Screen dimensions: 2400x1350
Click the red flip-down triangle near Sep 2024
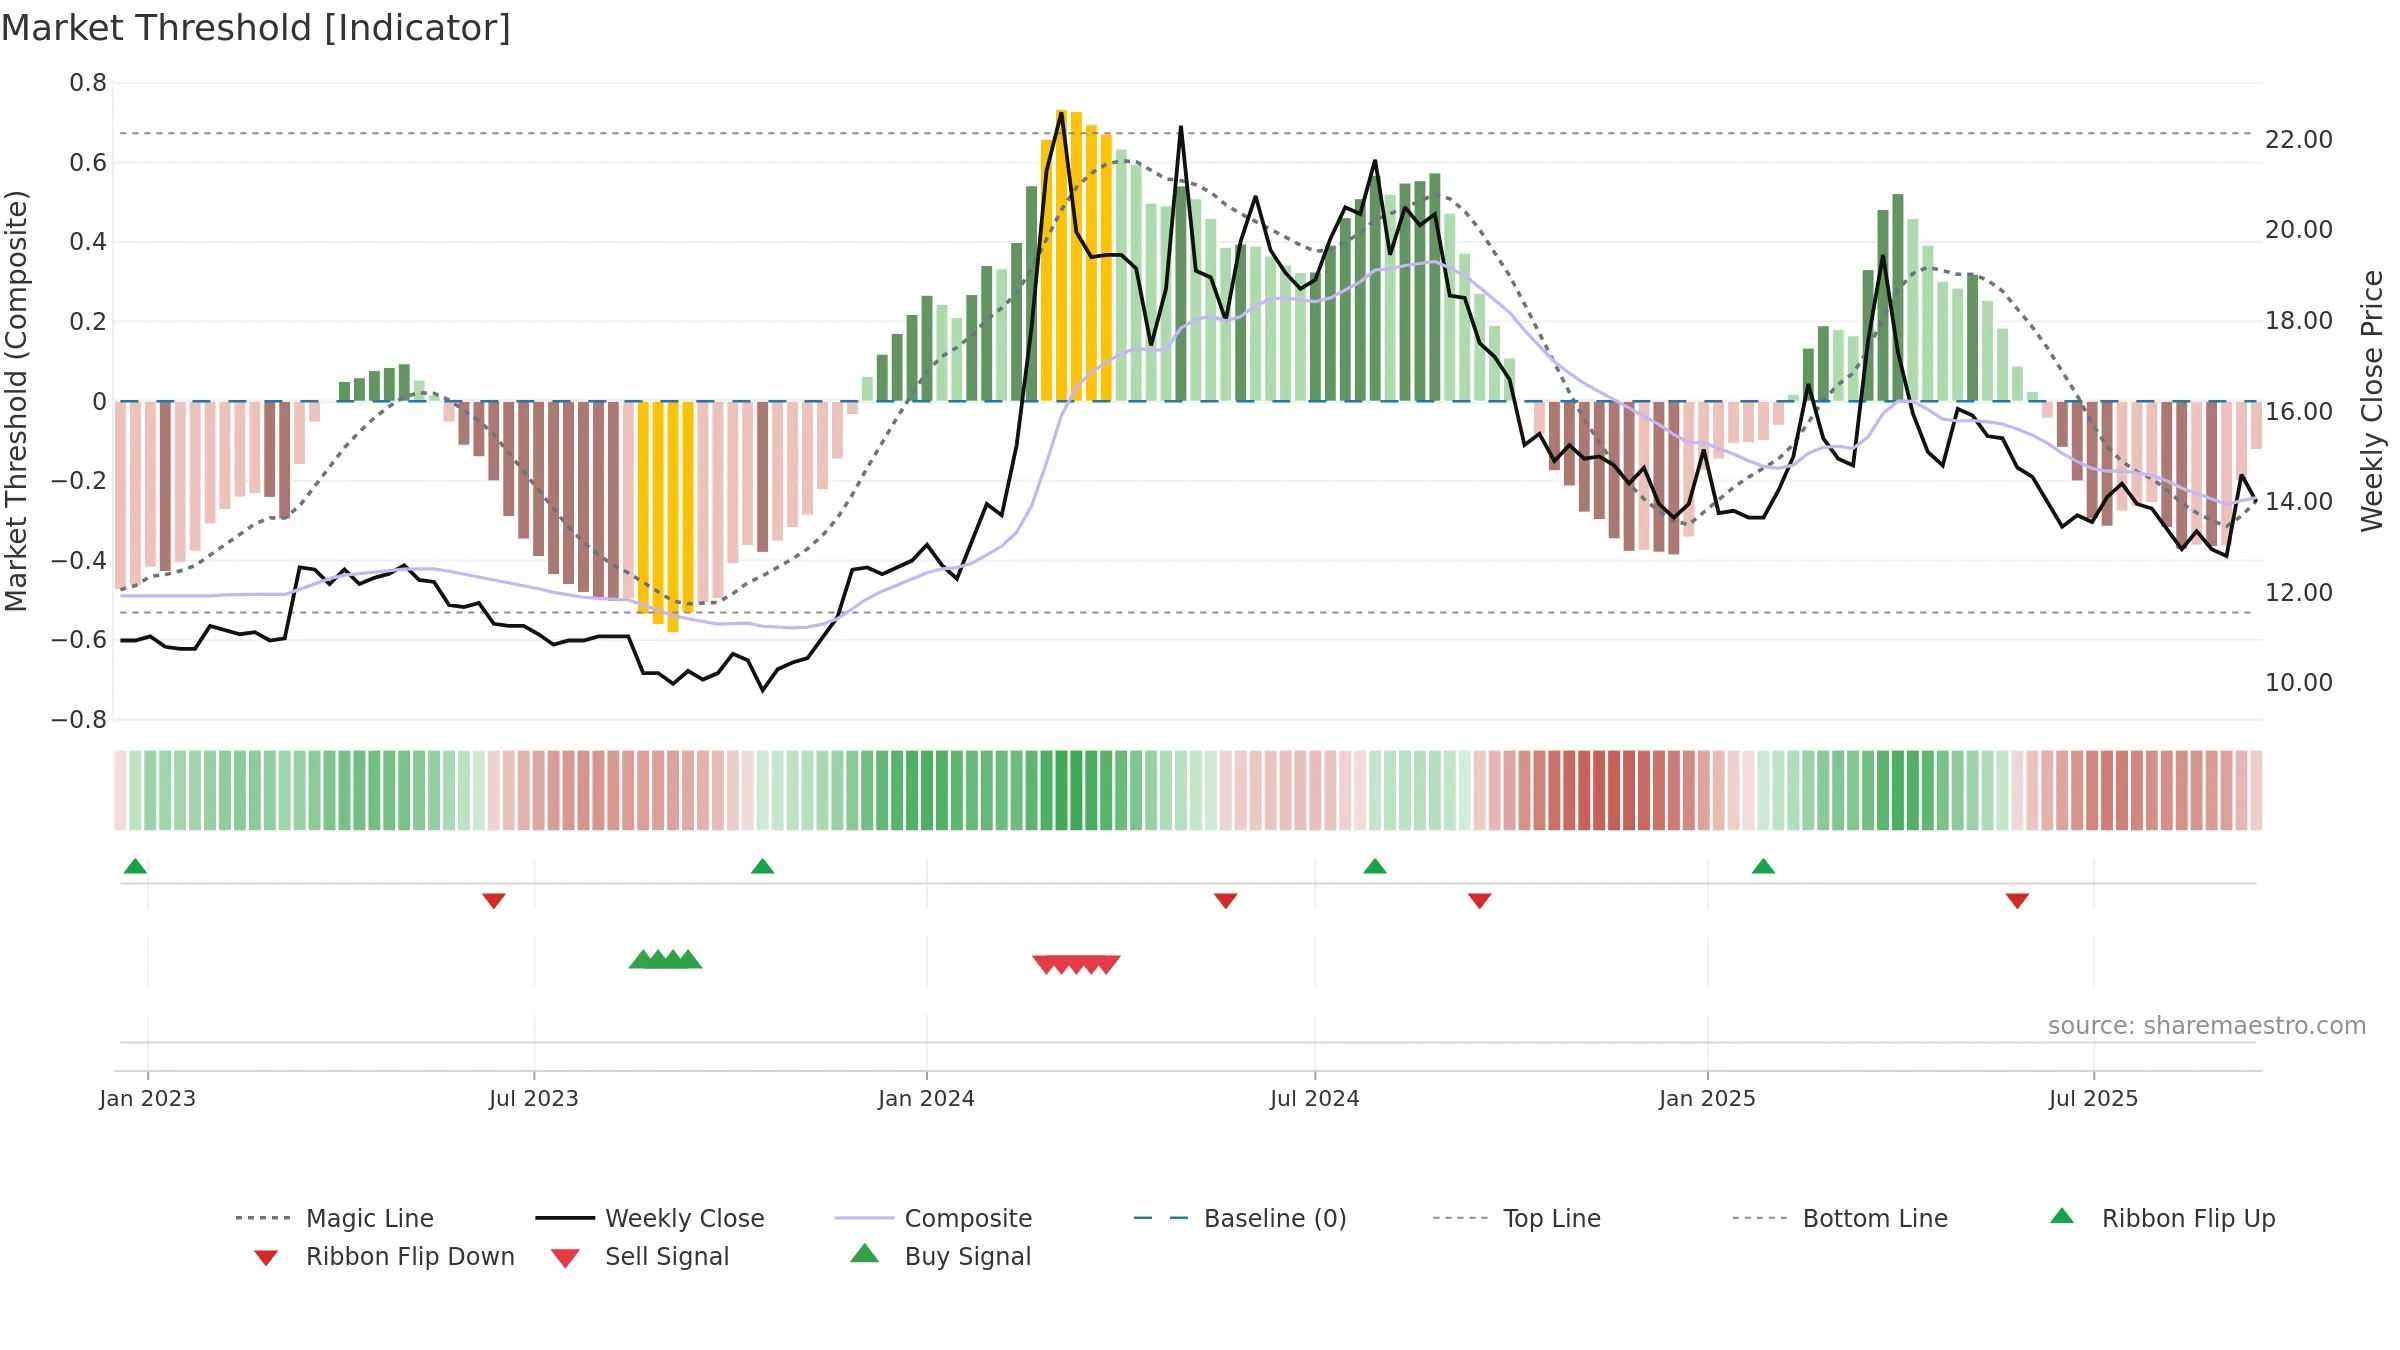1480,901
